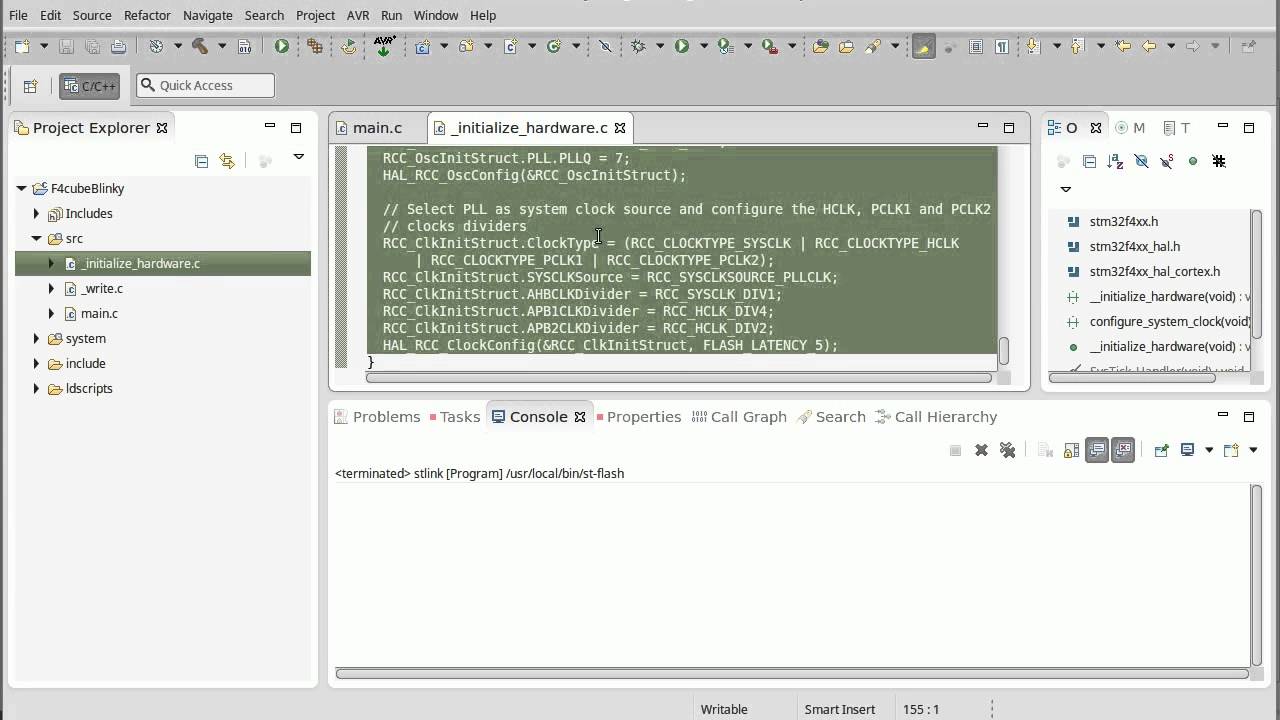Expand the include folder

[36, 363]
